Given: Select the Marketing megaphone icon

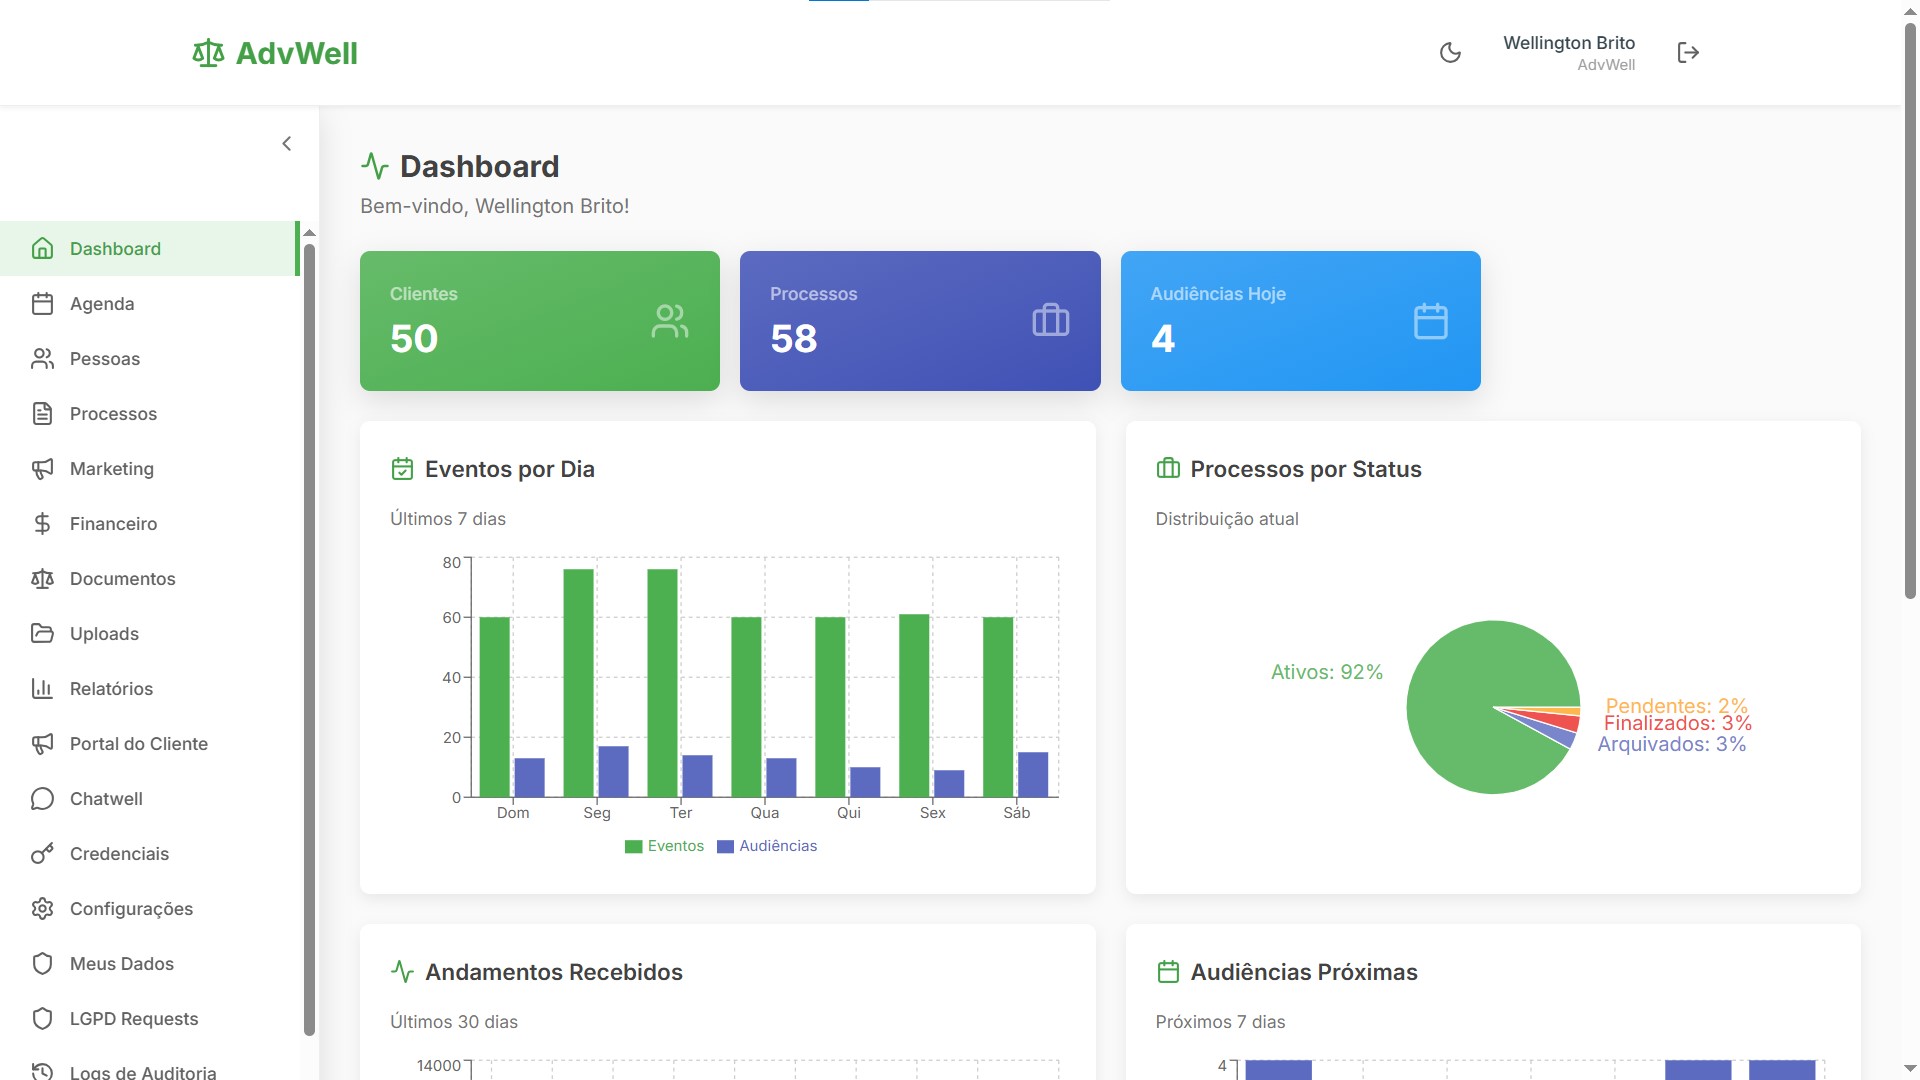Looking at the screenshot, I should [43, 468].
